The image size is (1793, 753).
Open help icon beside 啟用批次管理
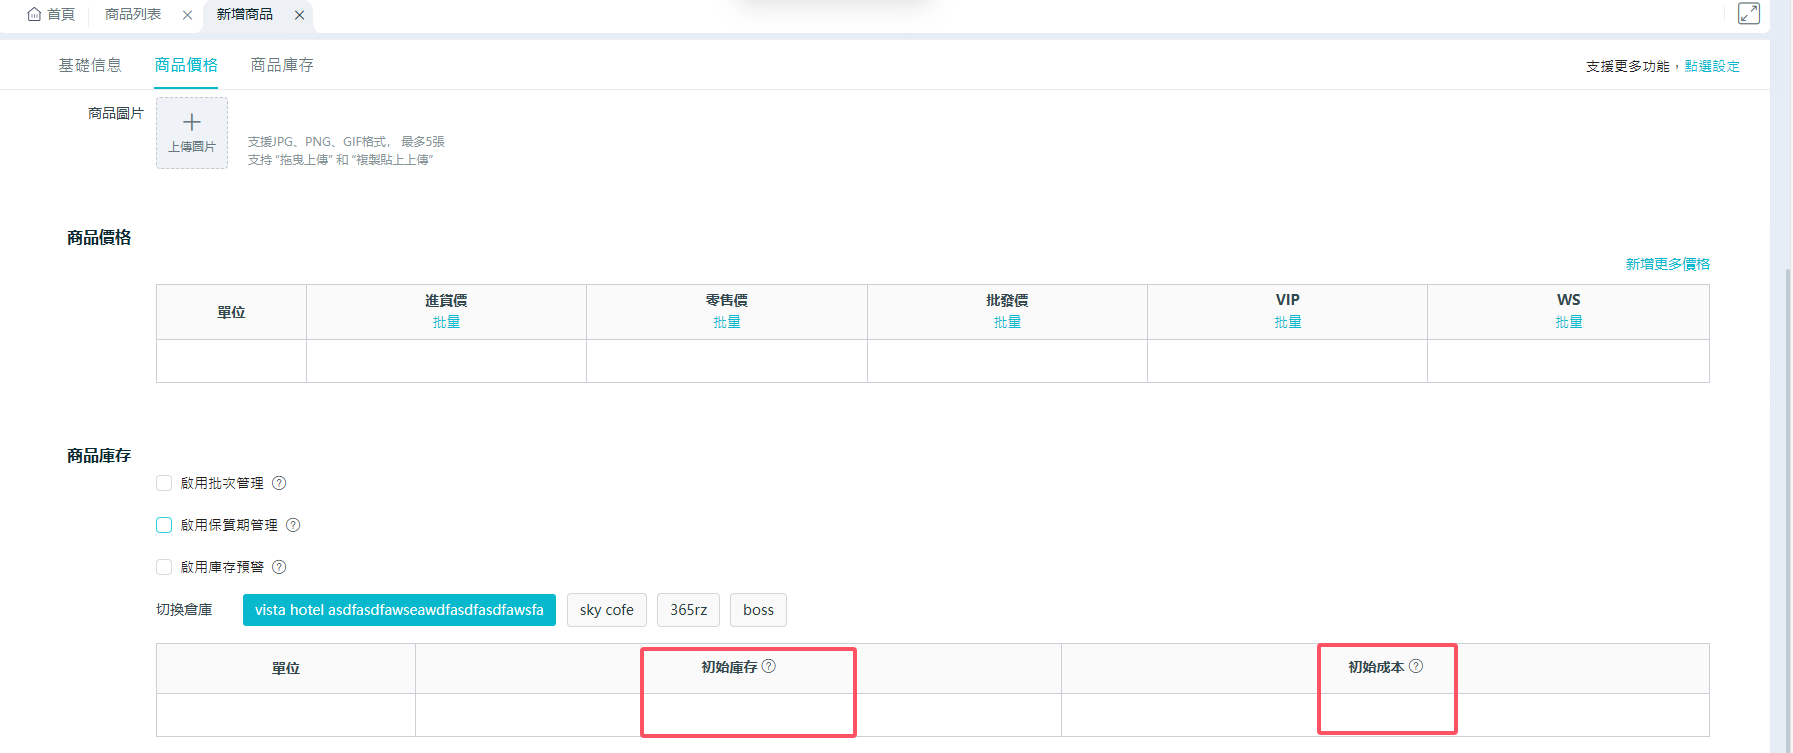[x=279, y=483]
